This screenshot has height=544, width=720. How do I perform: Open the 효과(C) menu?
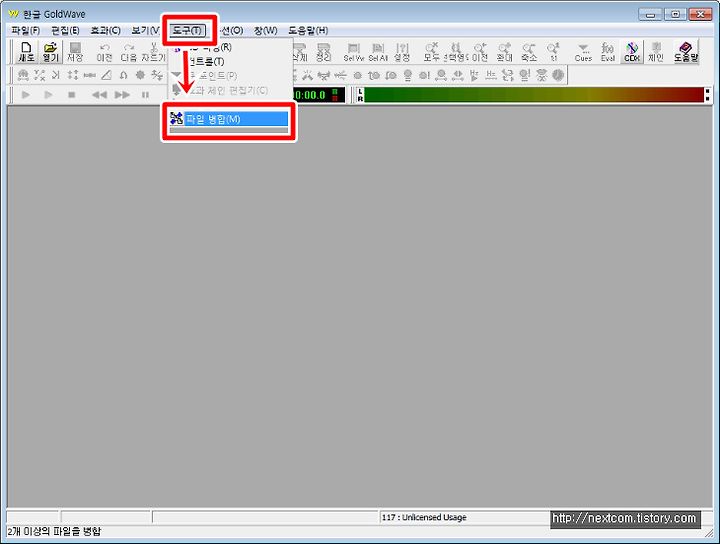tap(105, 30)
